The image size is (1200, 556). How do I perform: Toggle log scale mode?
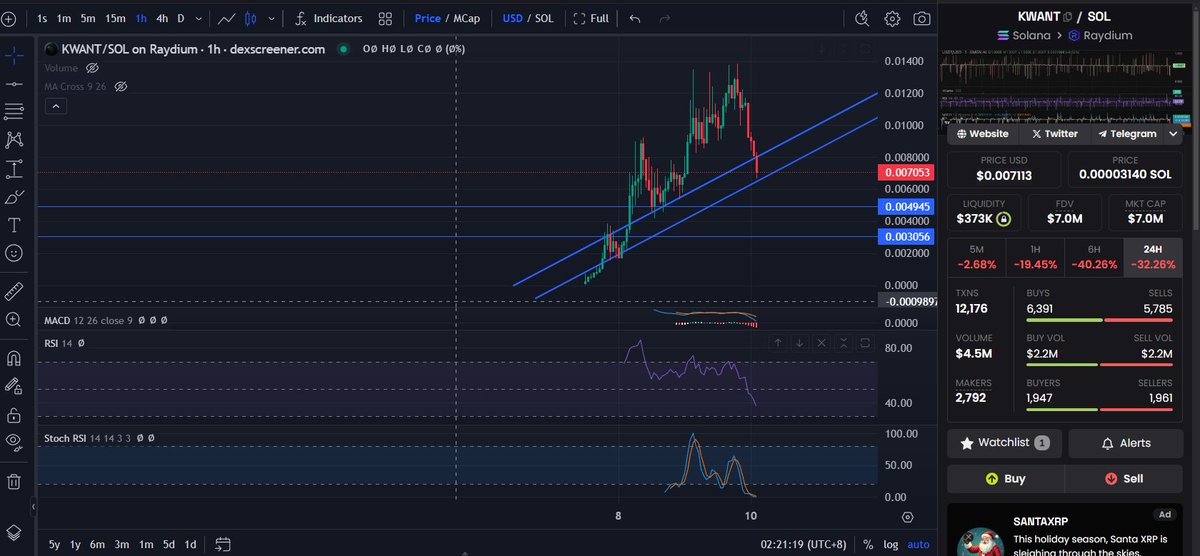893,544
